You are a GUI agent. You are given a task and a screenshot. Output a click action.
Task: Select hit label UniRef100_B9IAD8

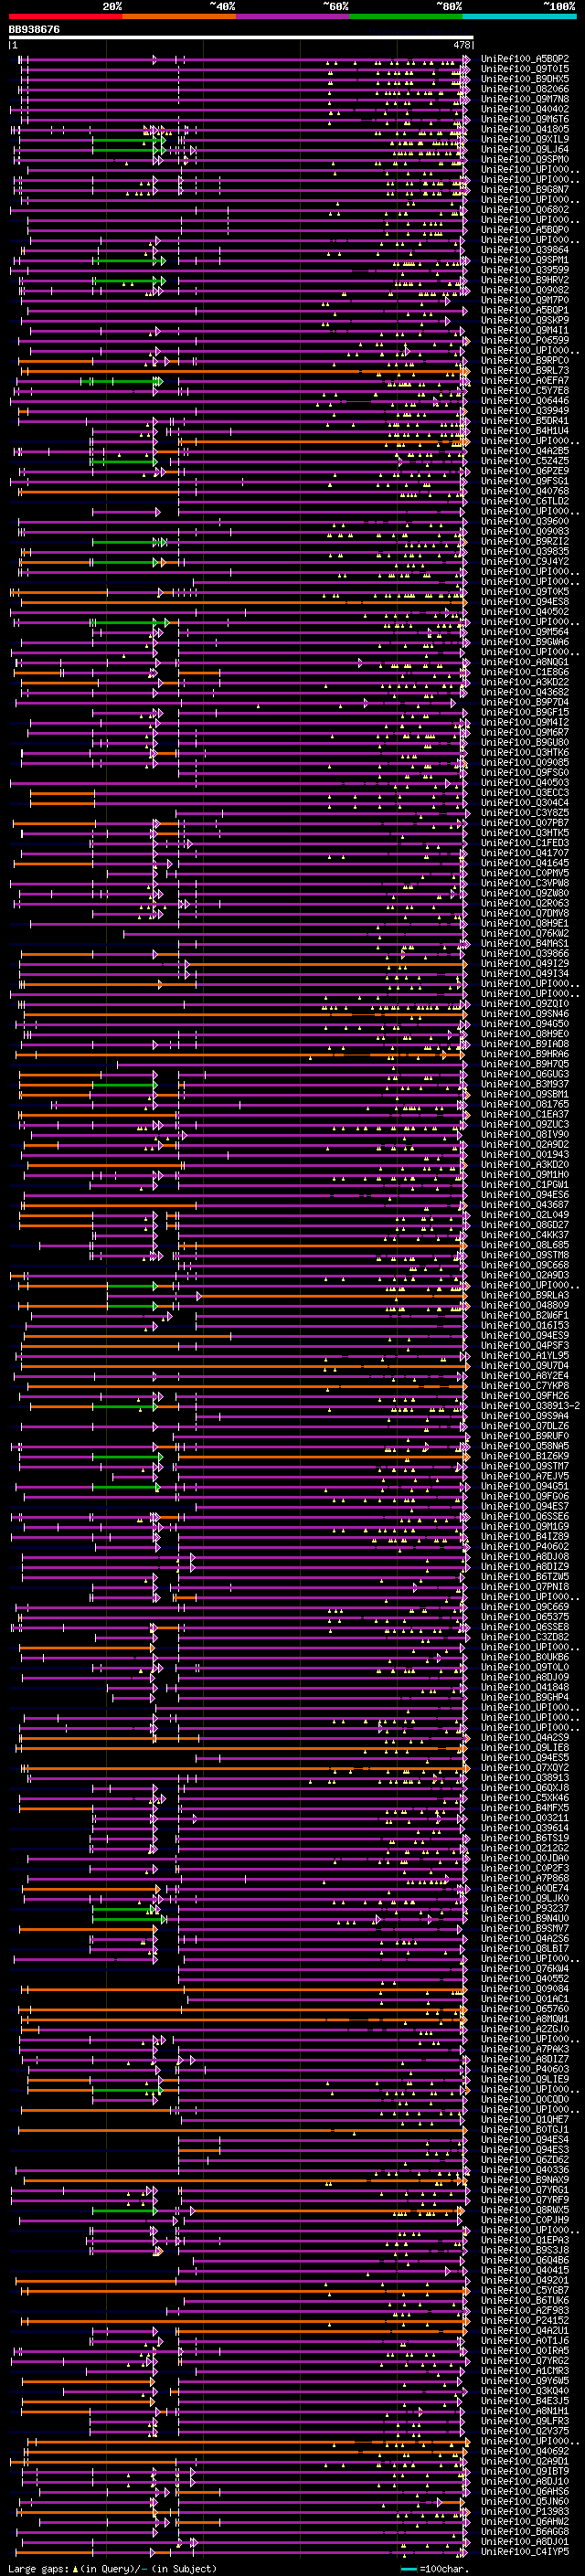pos(525,1044)
